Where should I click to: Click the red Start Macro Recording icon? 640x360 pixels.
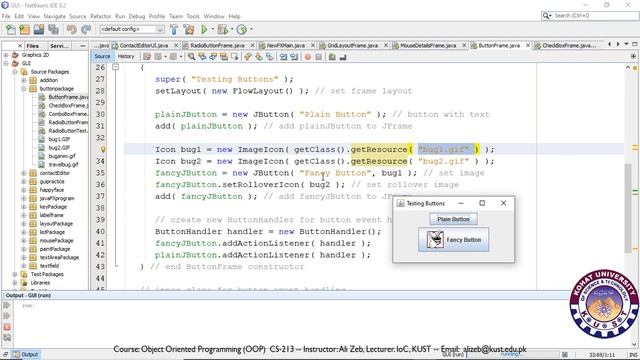pos(308,57)
